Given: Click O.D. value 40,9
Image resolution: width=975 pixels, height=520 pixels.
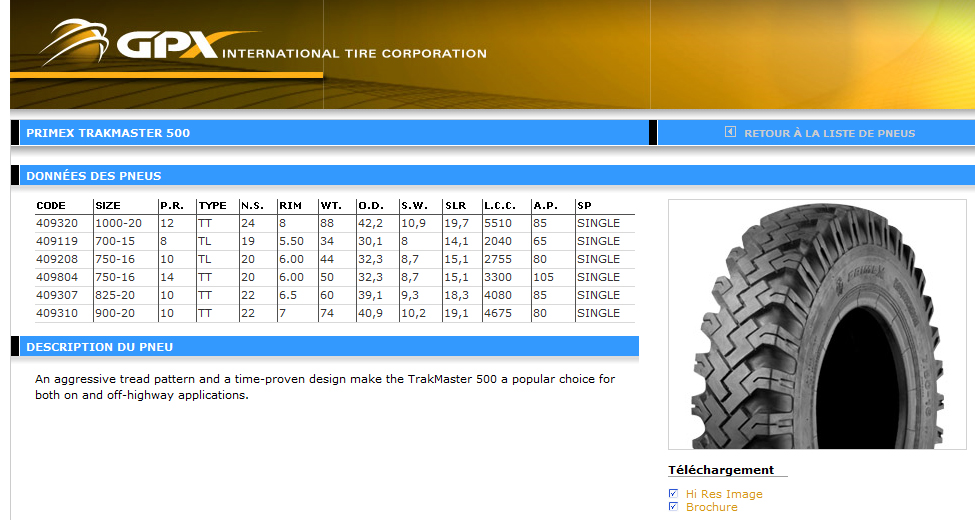Looking at the screenshot, I should (x=371, y=313).
